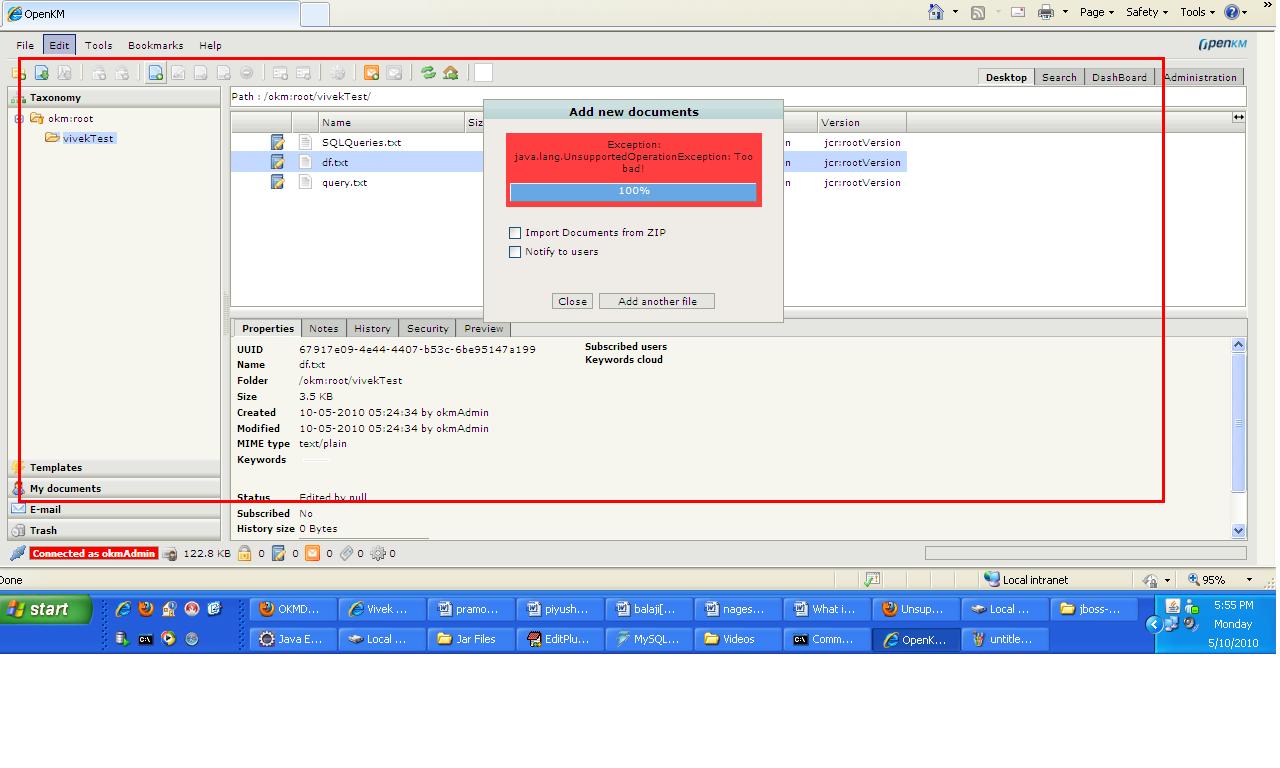Switch to the Administration tab
Viewport: 1280px width, 768px height.
coord(1200,77)
